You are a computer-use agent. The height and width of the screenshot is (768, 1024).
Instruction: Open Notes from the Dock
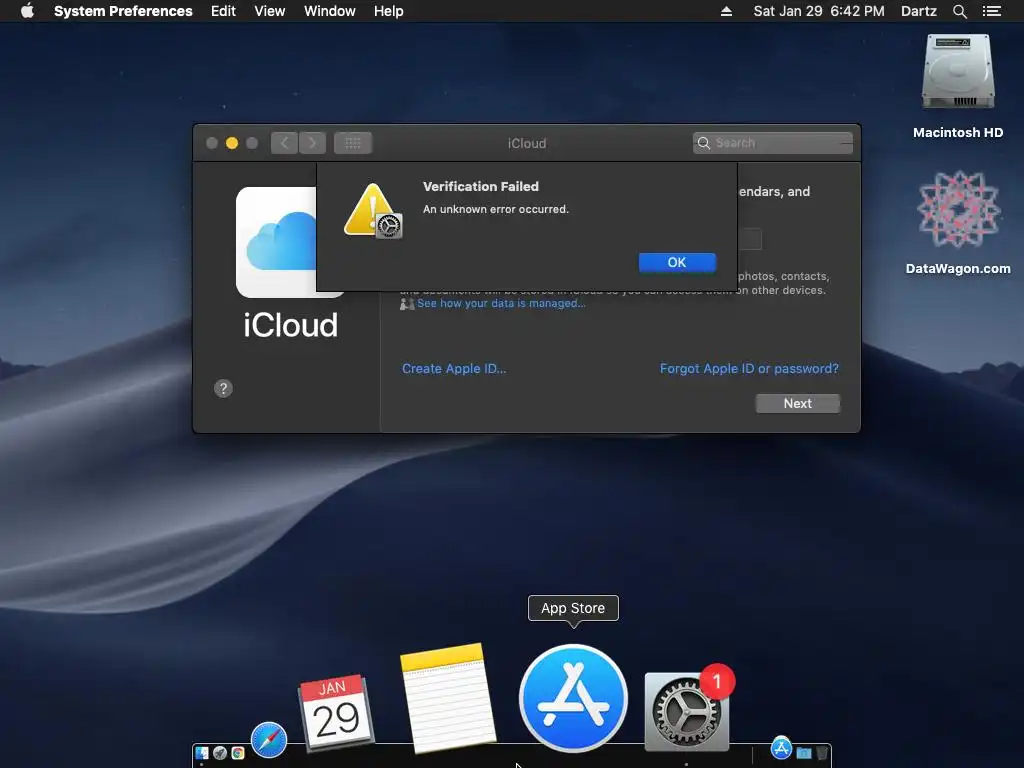click(x=449, y=697)
